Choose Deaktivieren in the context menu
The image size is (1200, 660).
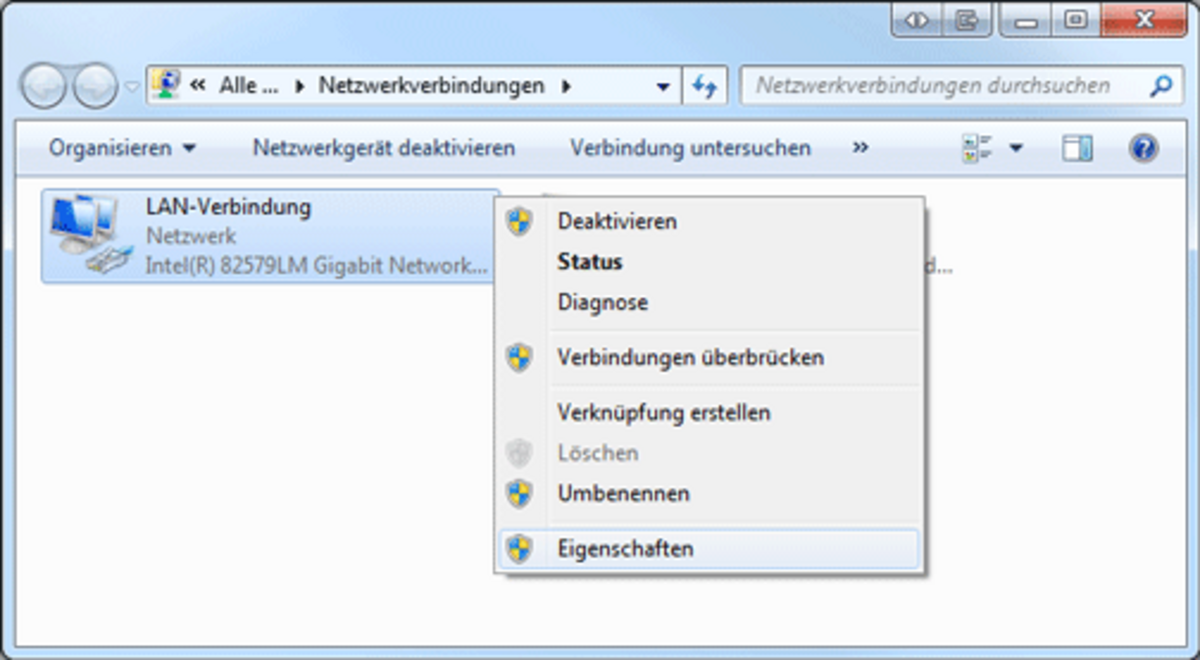(x=617, y=221)
